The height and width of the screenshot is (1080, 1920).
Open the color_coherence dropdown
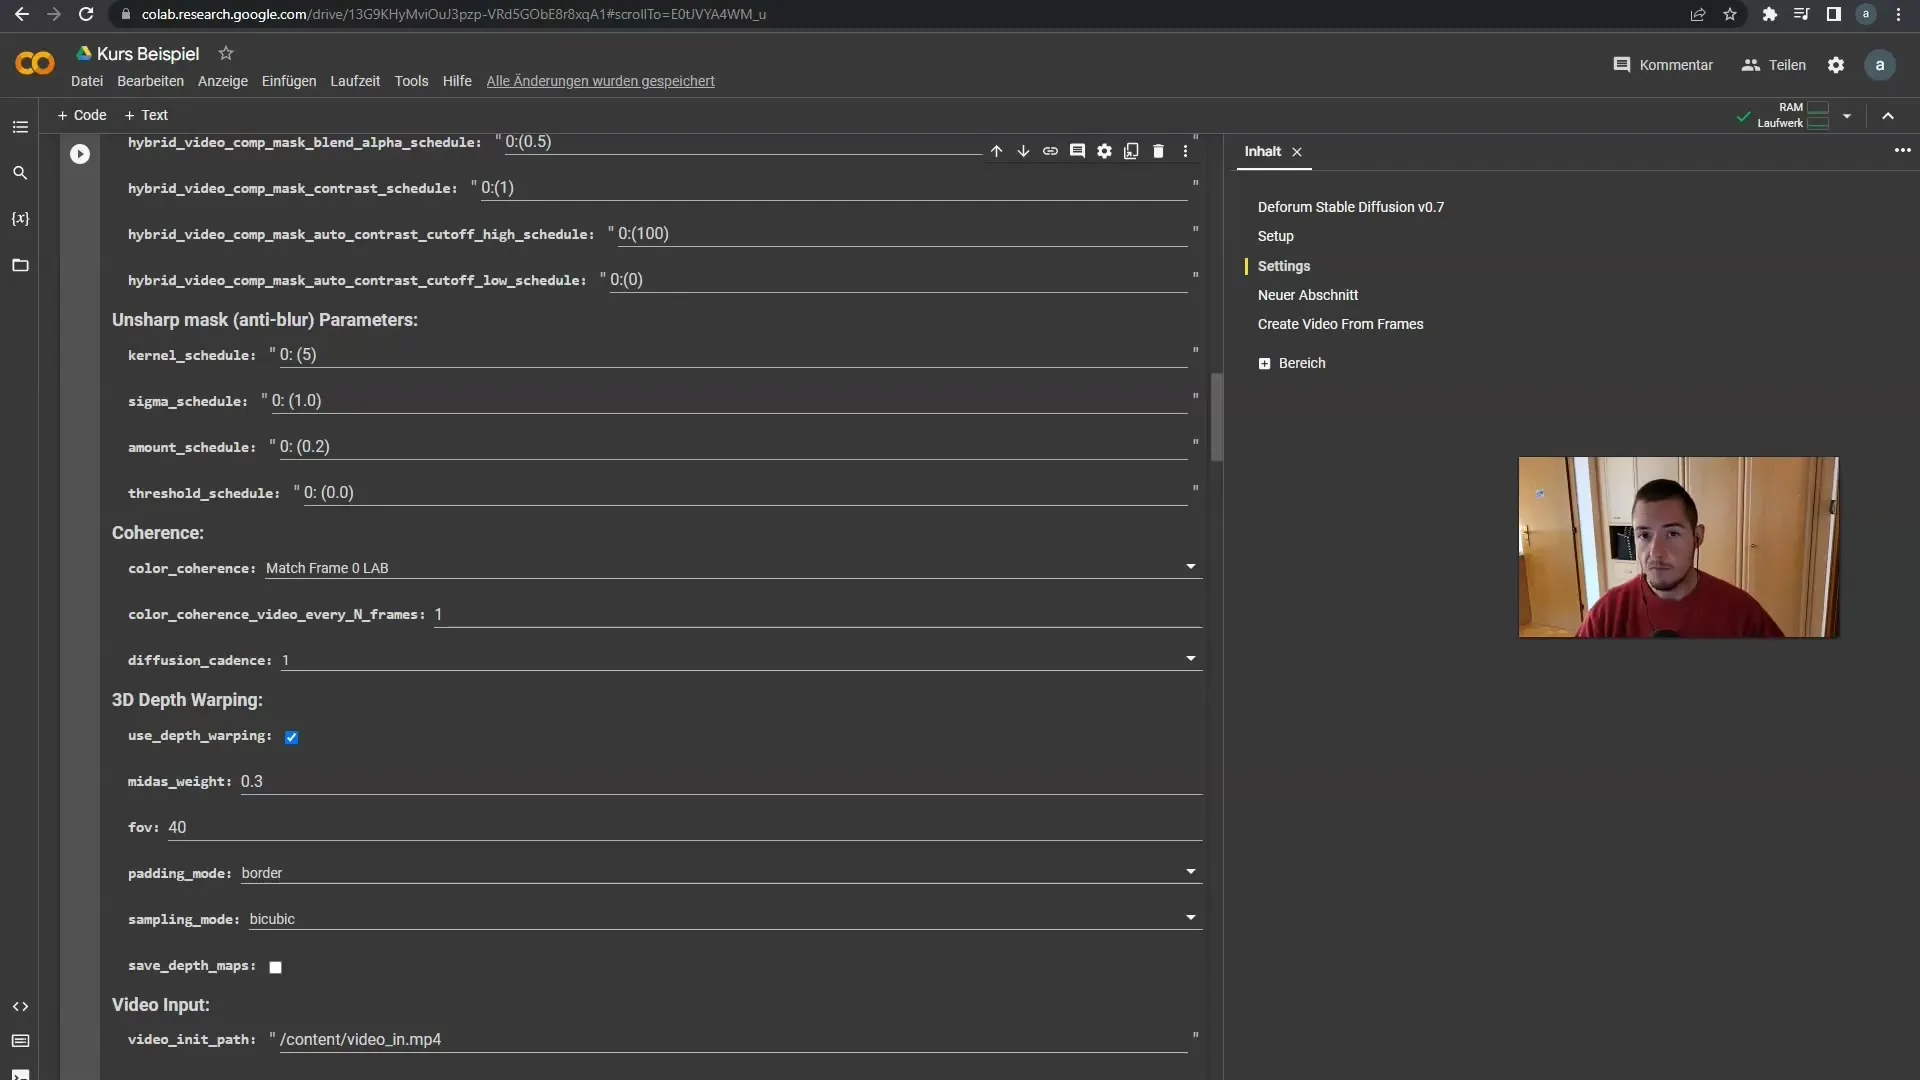[x=732, y=568]
